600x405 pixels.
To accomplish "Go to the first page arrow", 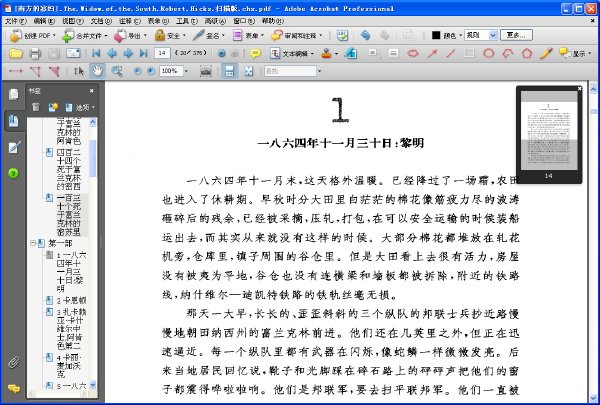I will pyautogui.click(x=96, y=54).
